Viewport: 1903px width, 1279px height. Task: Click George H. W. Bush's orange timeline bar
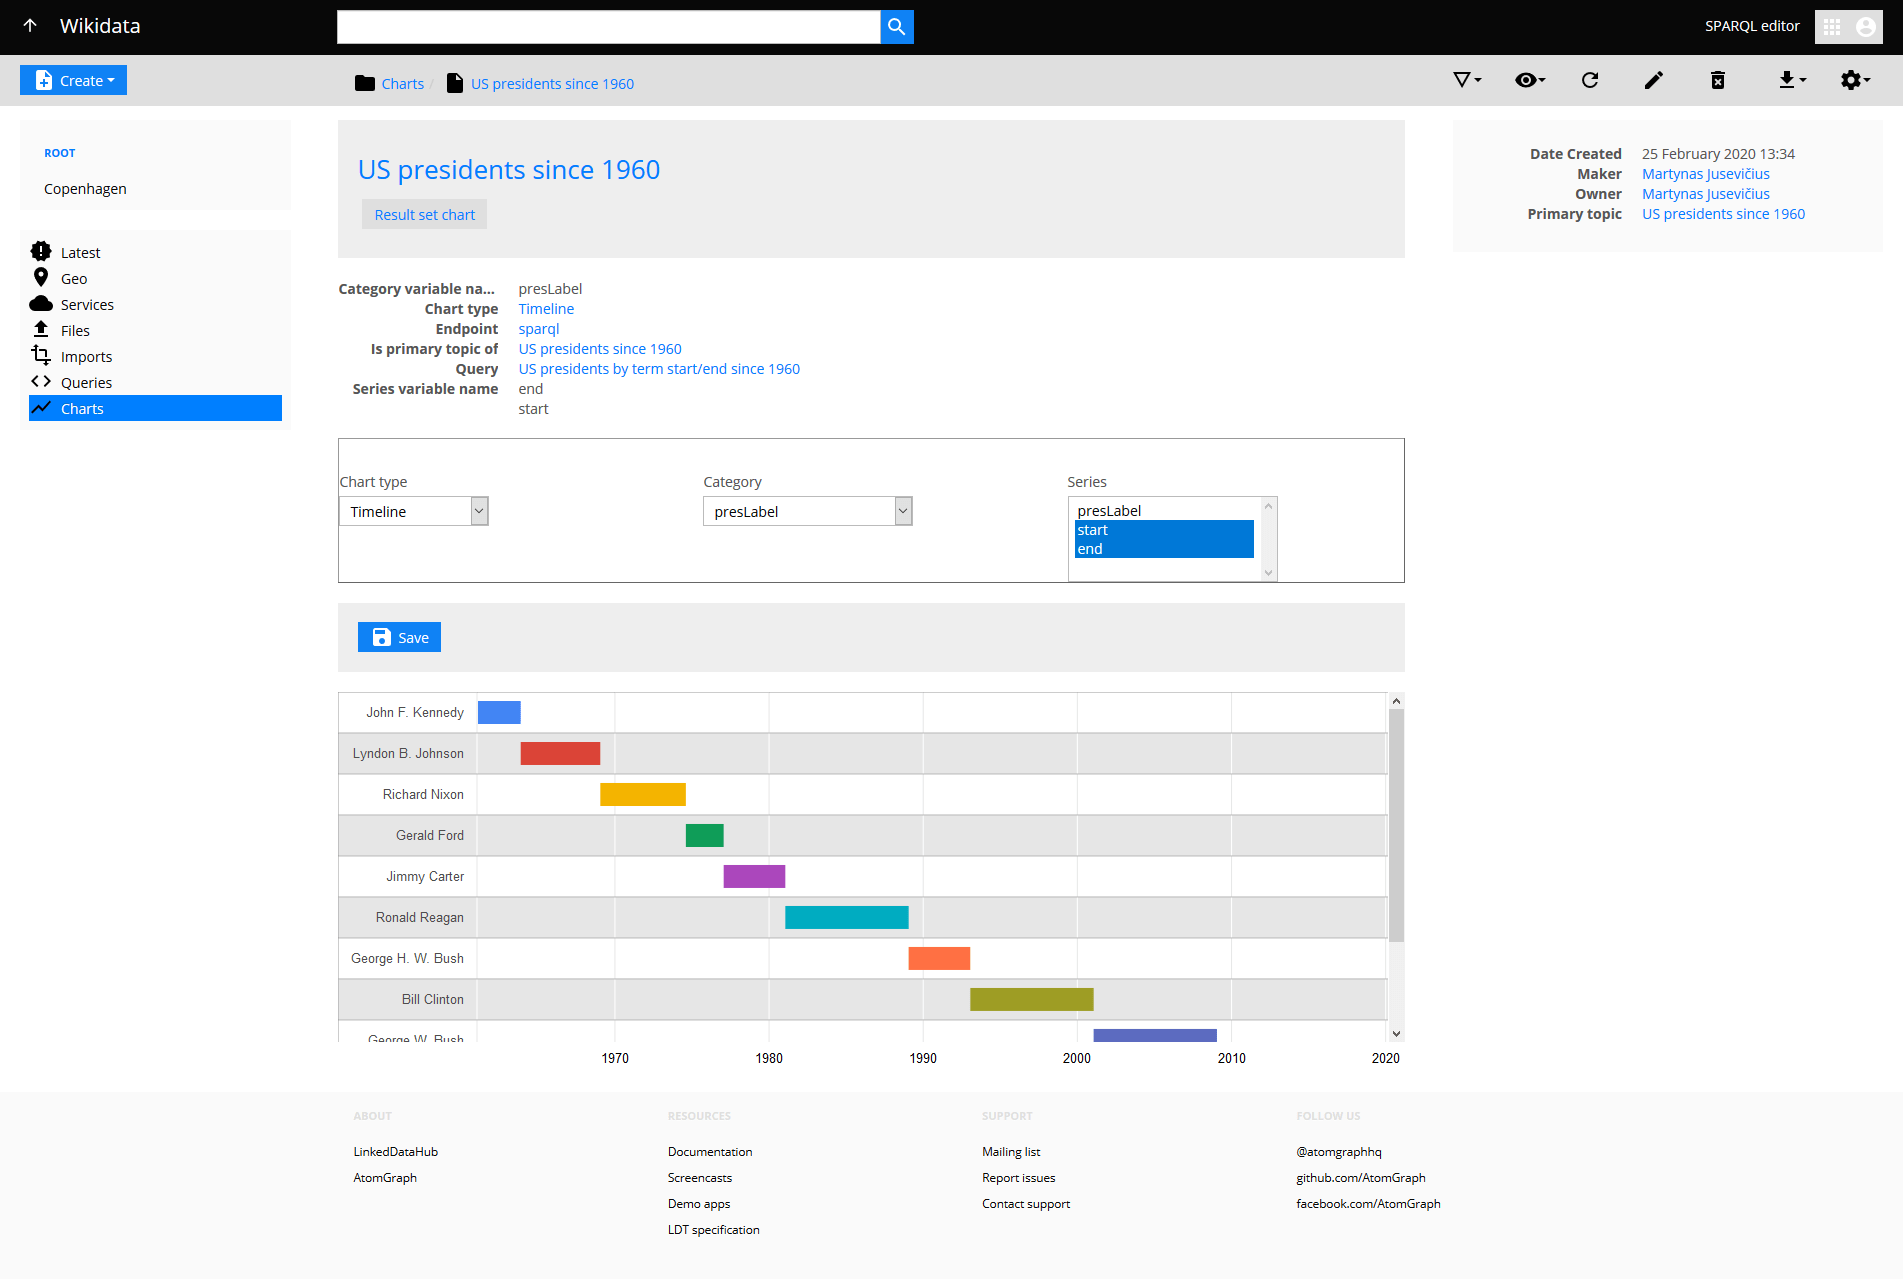[x=939, y=958]
